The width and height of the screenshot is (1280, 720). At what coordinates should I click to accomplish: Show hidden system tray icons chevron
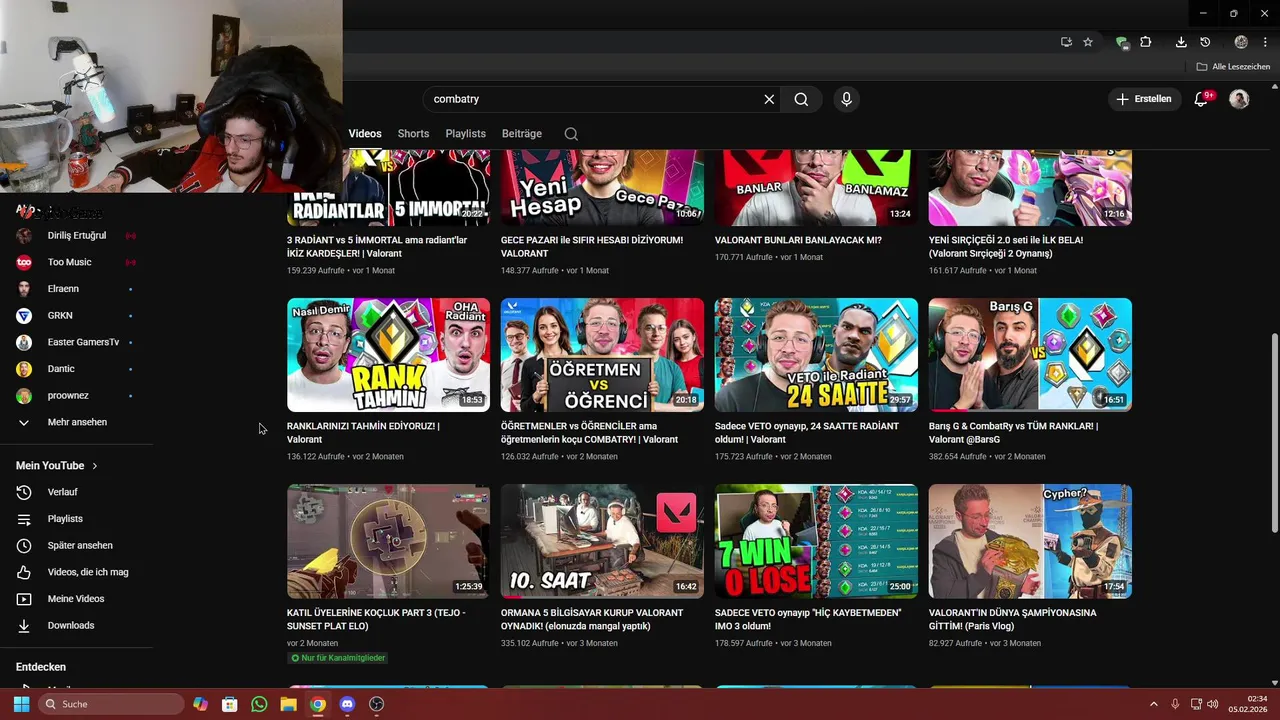point(1153,704)
